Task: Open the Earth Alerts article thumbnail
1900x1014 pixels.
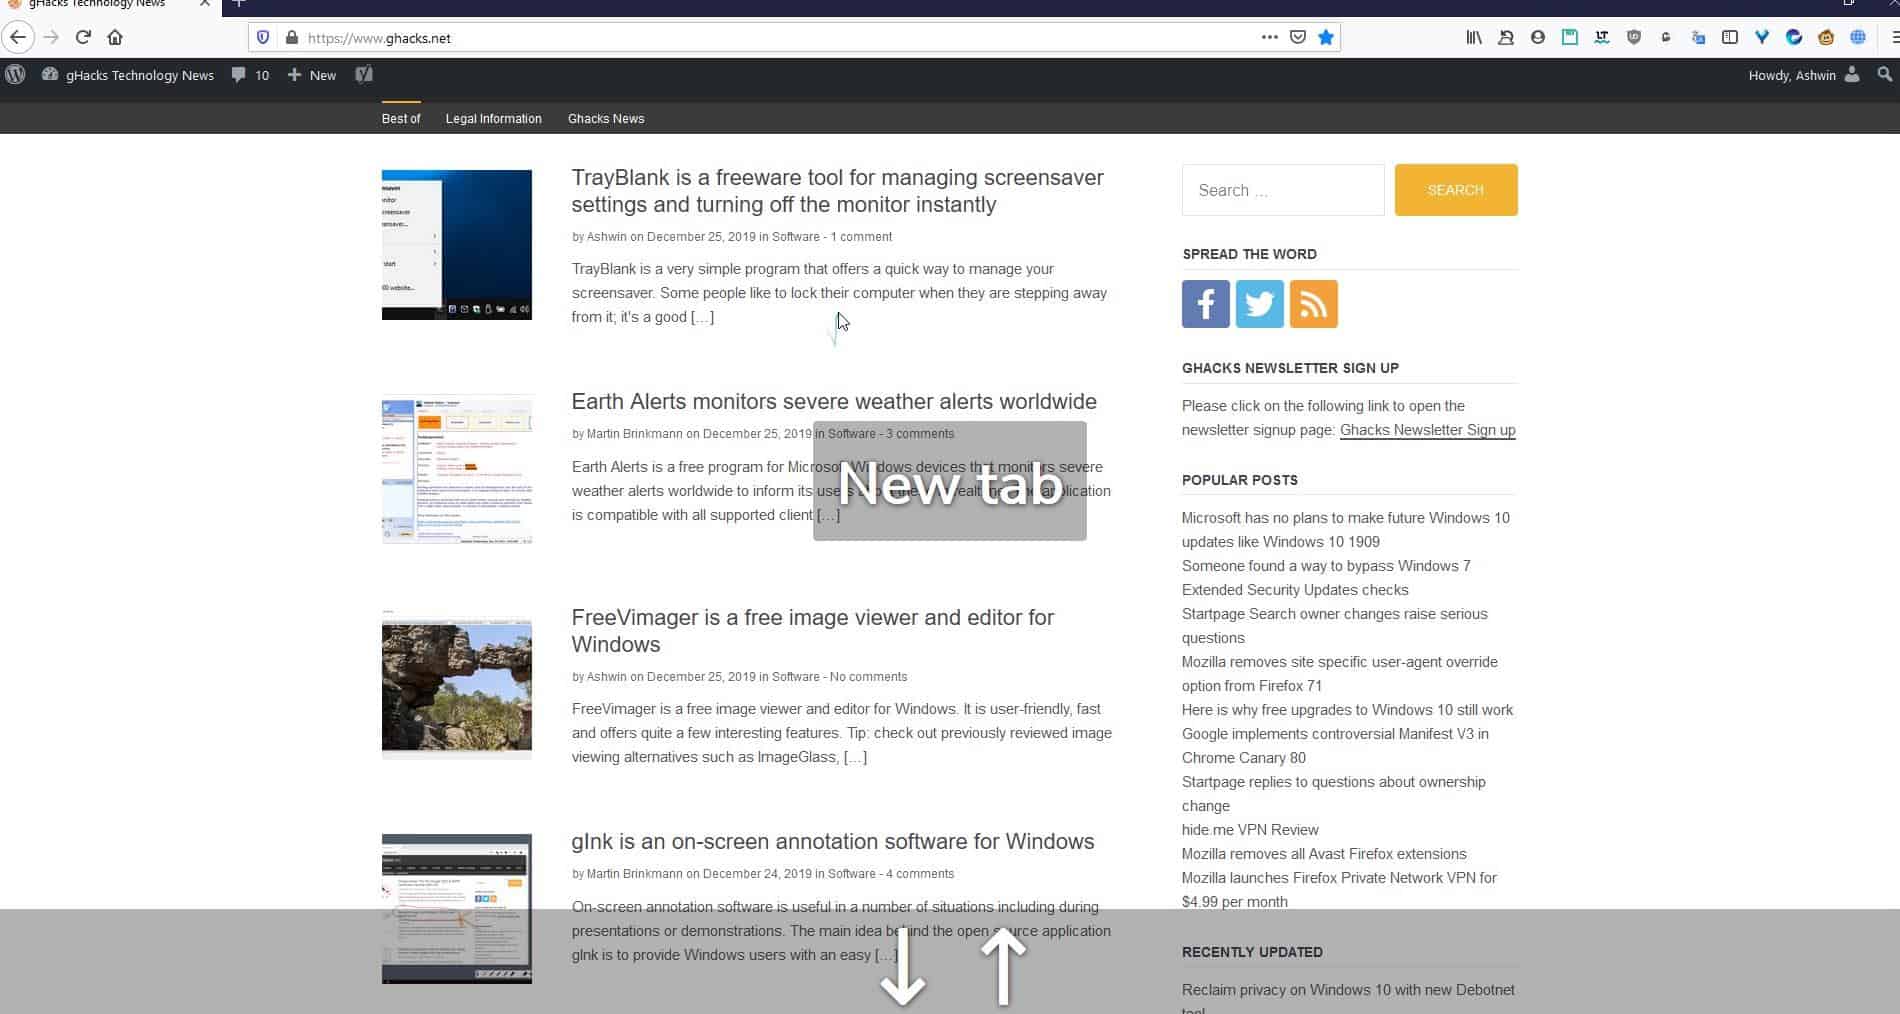Action: (x=457, y=469)
